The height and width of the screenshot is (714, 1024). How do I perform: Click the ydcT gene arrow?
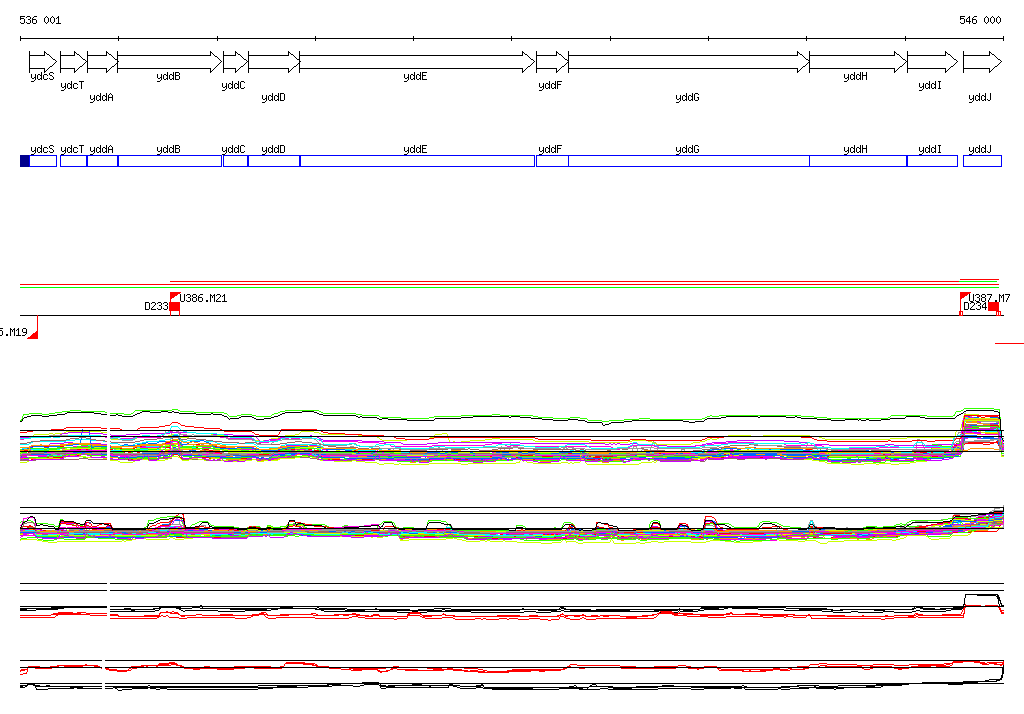[x=73, y=62]
